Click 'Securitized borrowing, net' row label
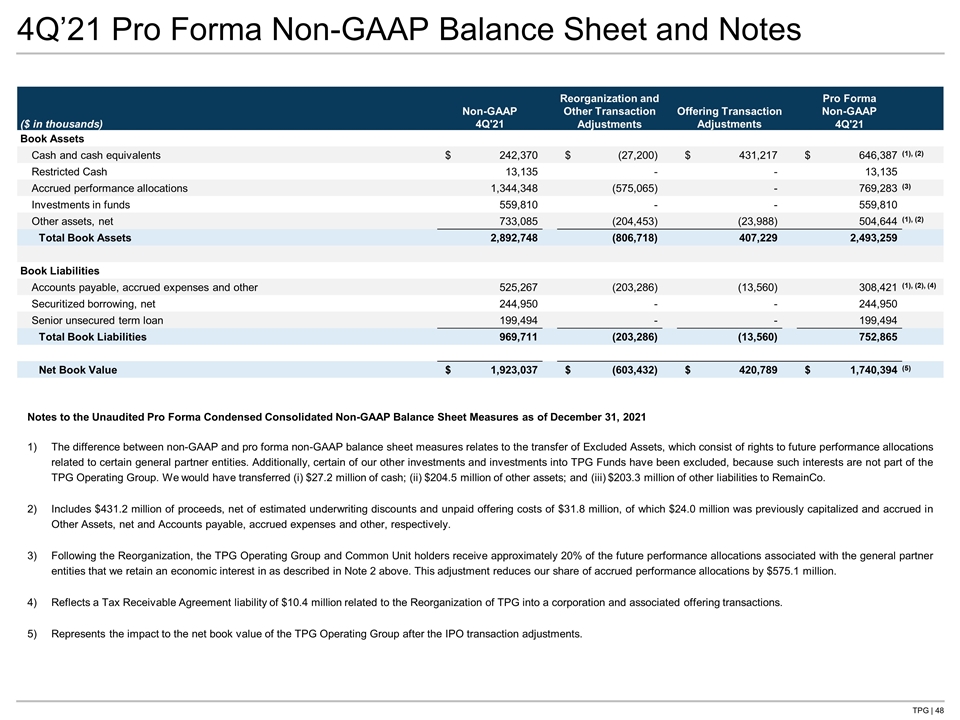The height and width of the screenshot is (720, 960). coord(93,304)
